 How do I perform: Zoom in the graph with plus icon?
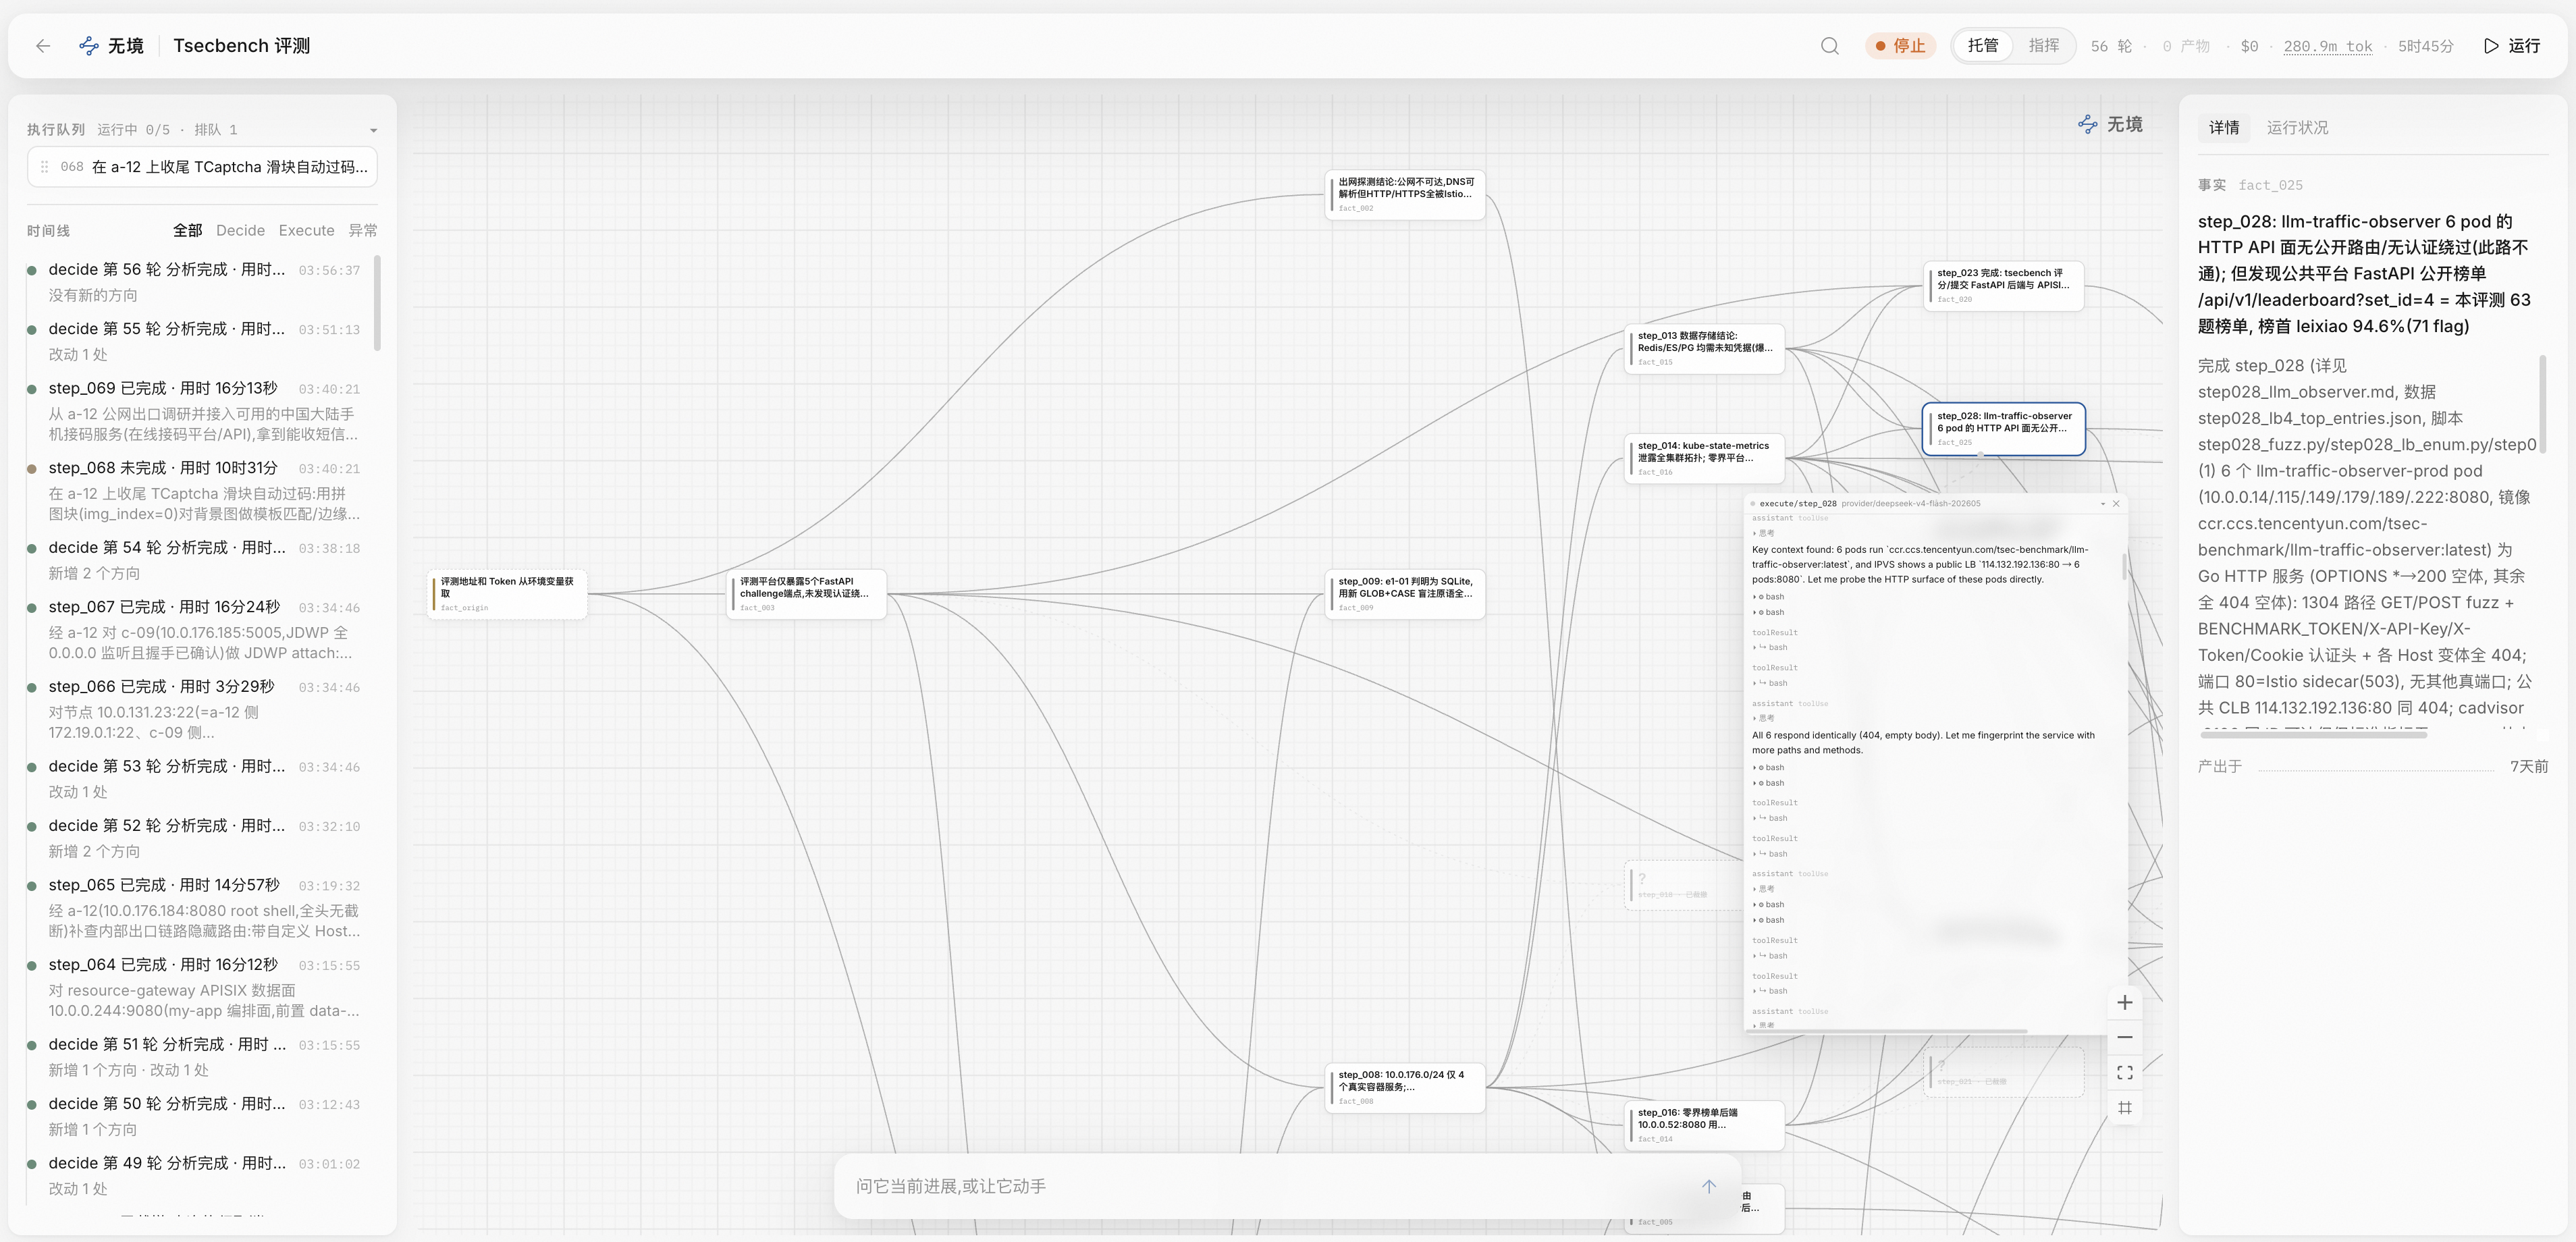(x=2125, y=1002)
